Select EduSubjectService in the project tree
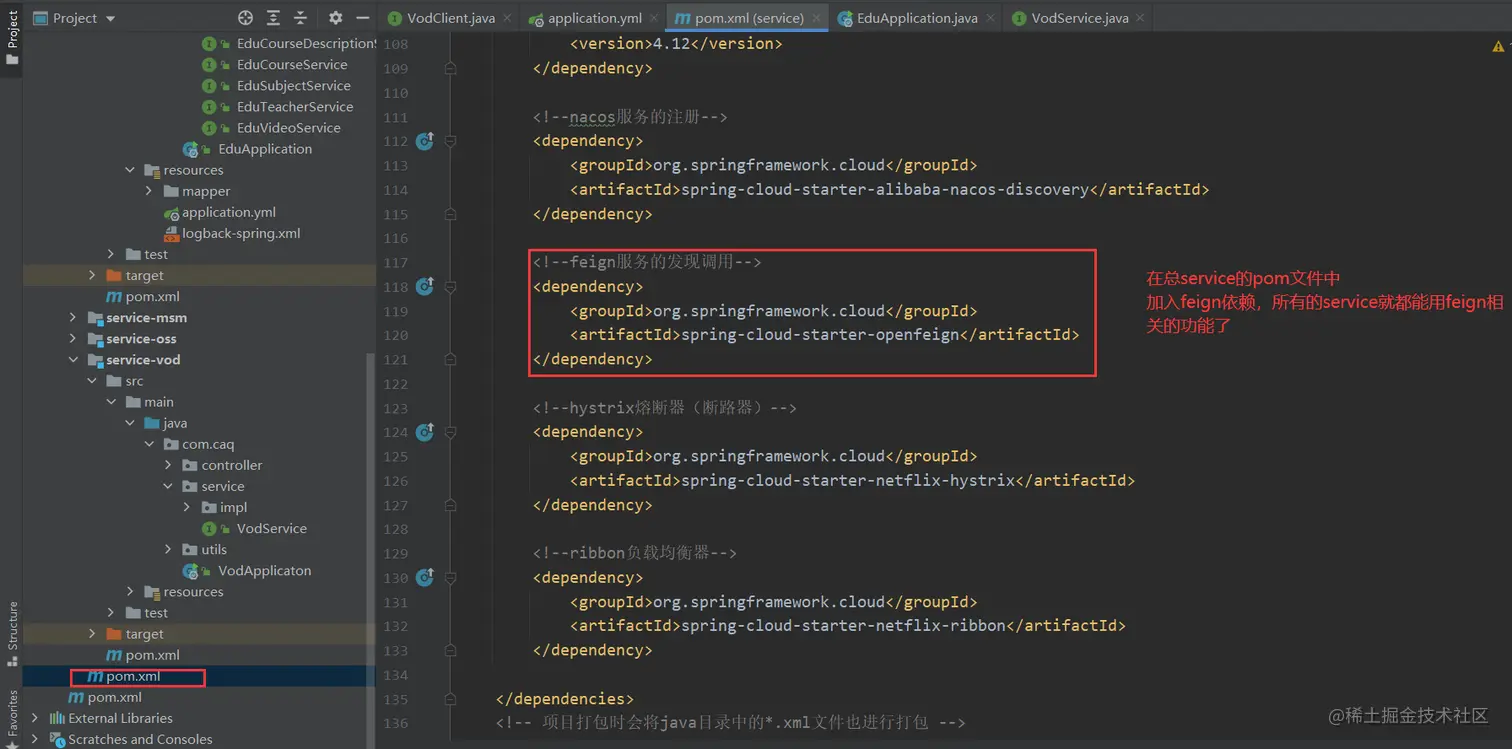This screenshot has width=1512, height=749. pyautogui.click(x=294, y=85)
